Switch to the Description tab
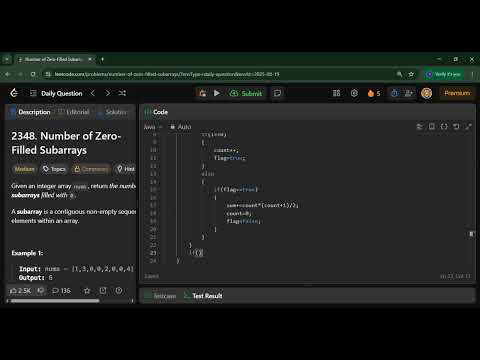 pyautogui.click(x=30, y=112)
